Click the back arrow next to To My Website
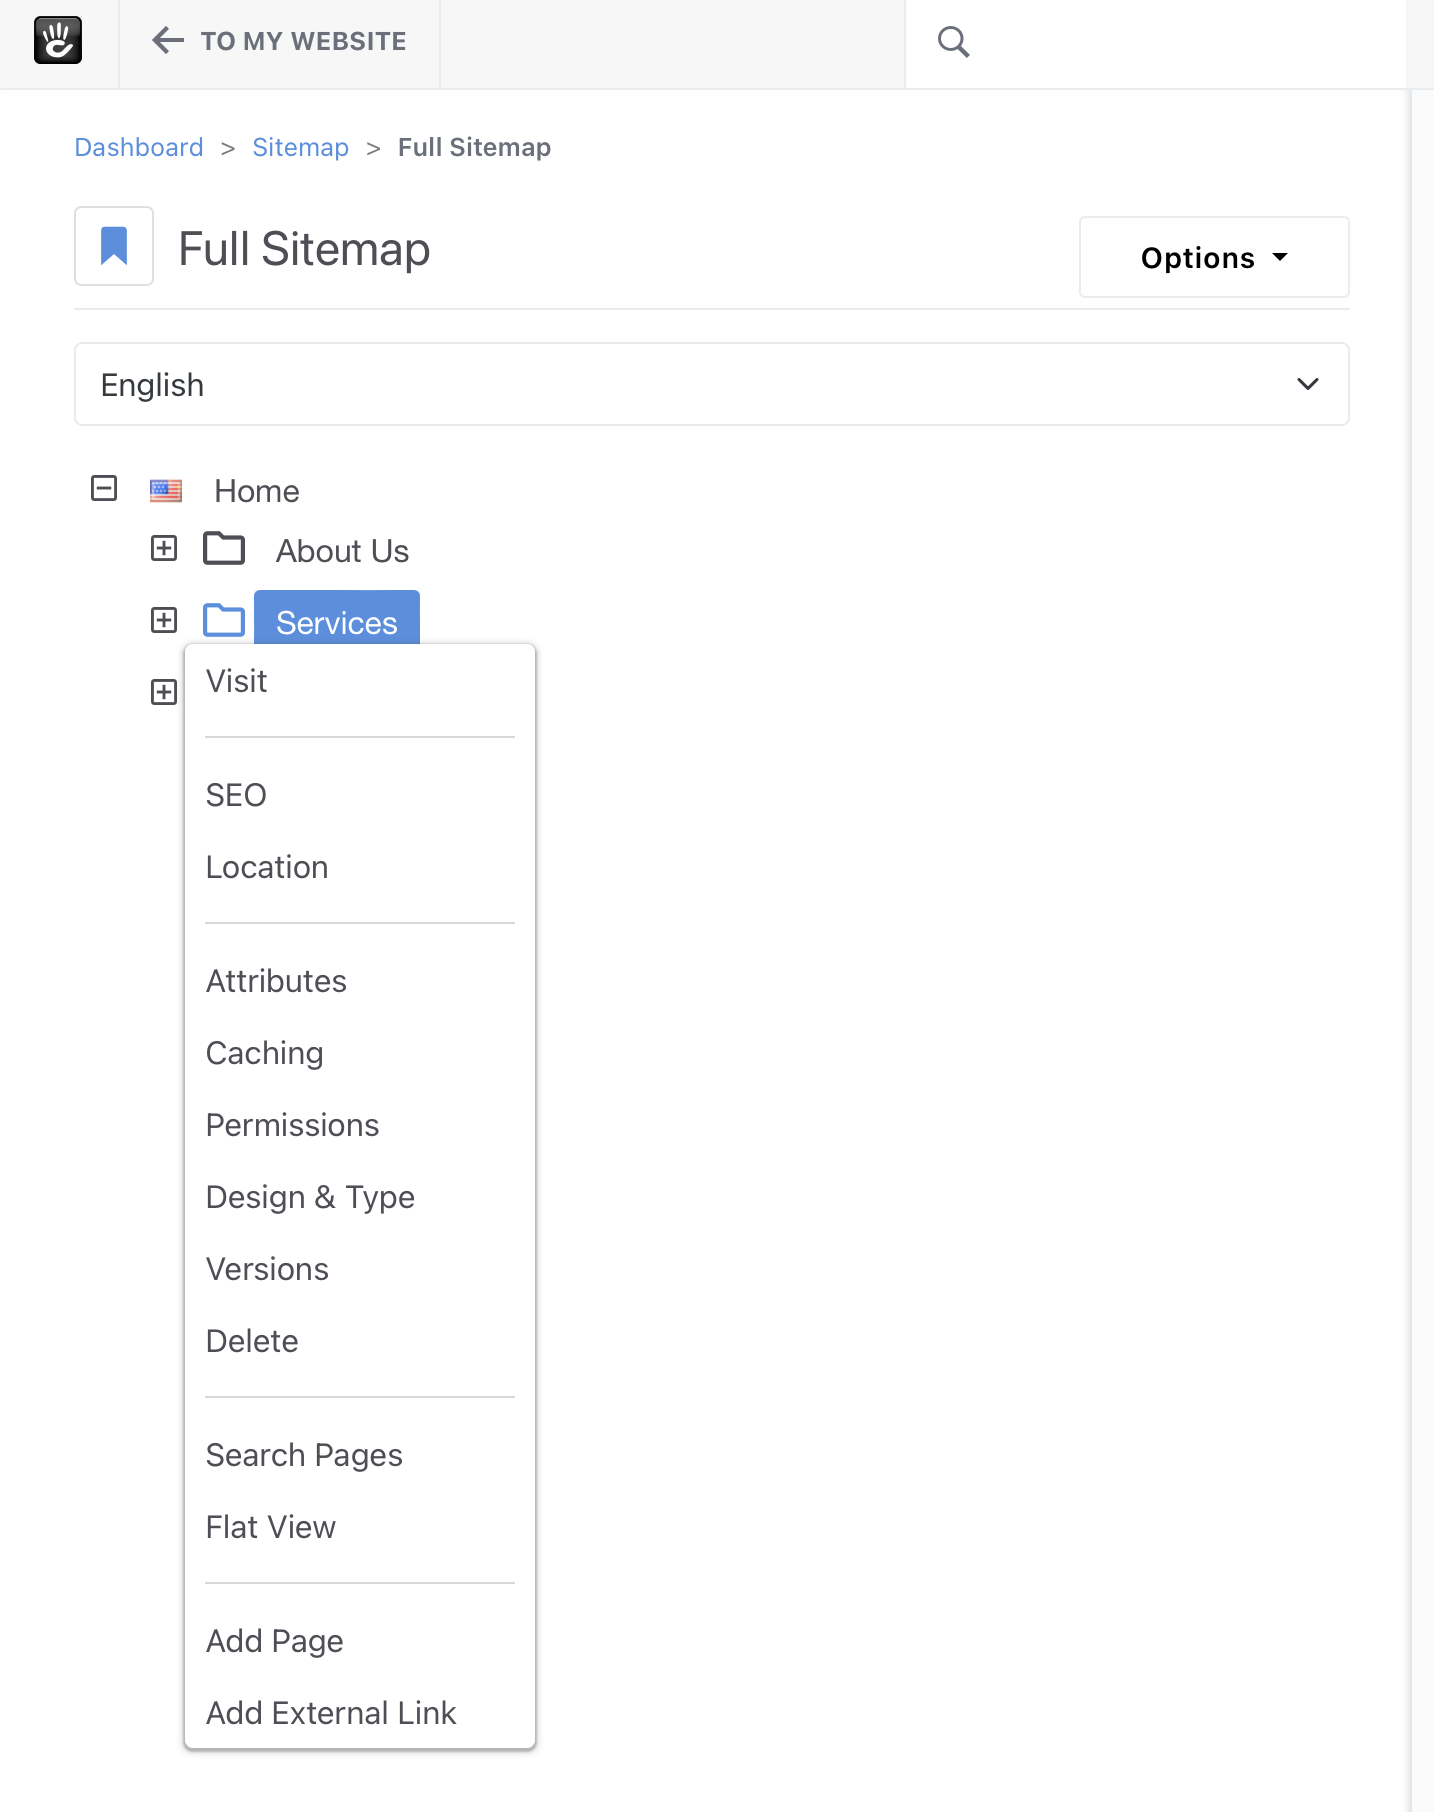Image resolution: width=1434 pixels, height=1812 pixels. [x=168, y=41]
